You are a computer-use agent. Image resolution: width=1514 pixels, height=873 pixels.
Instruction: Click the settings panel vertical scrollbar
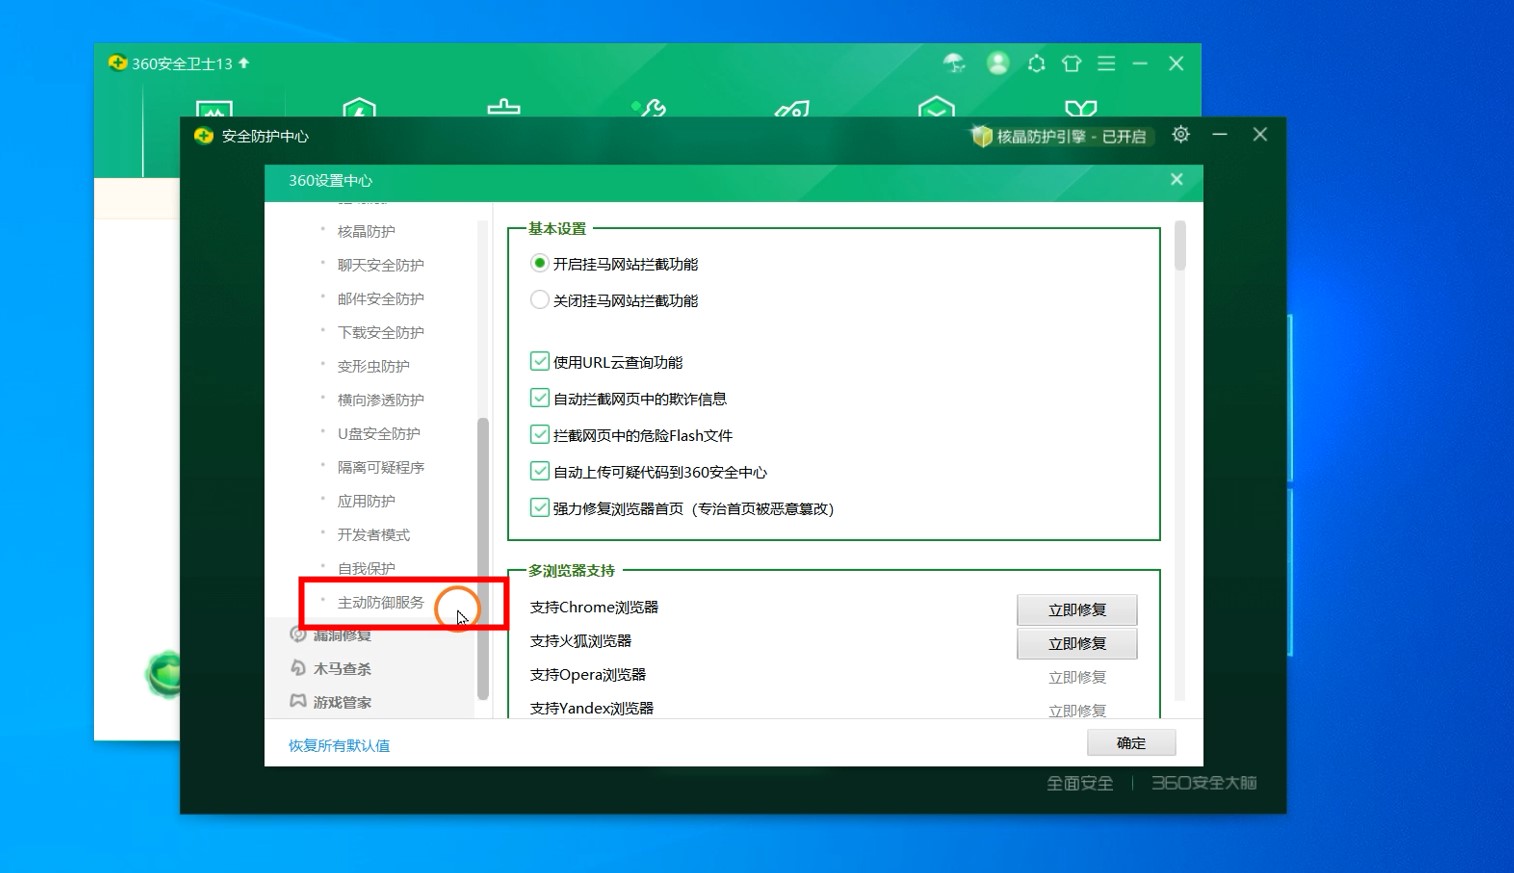click(x=1180, y=246)
